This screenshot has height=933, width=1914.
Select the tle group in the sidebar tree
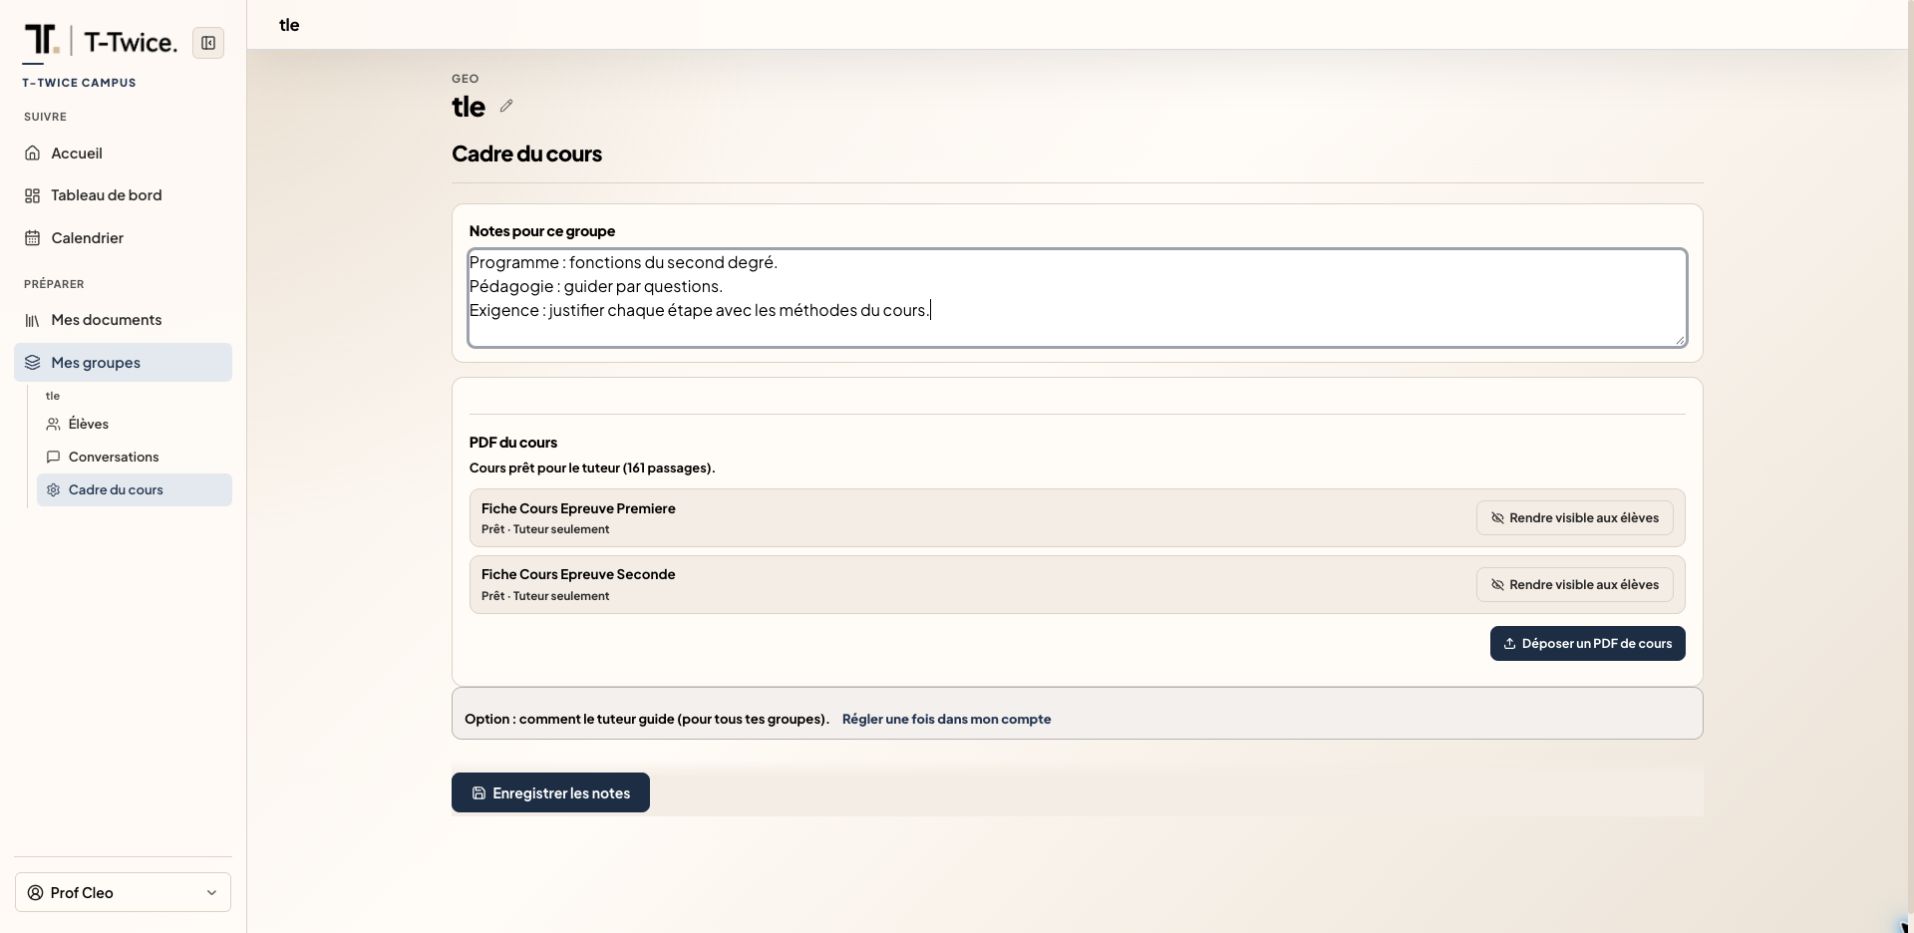click(x=53, y=396)
